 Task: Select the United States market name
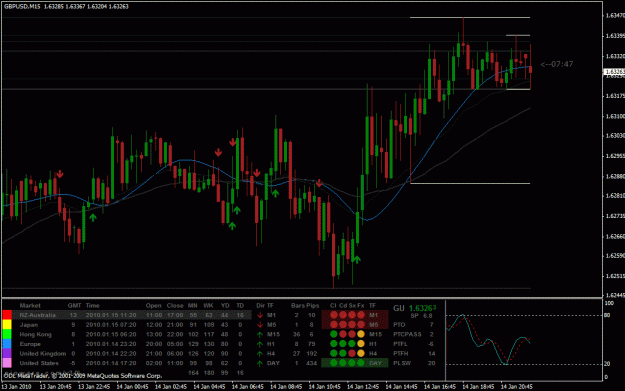pos(39,363)
